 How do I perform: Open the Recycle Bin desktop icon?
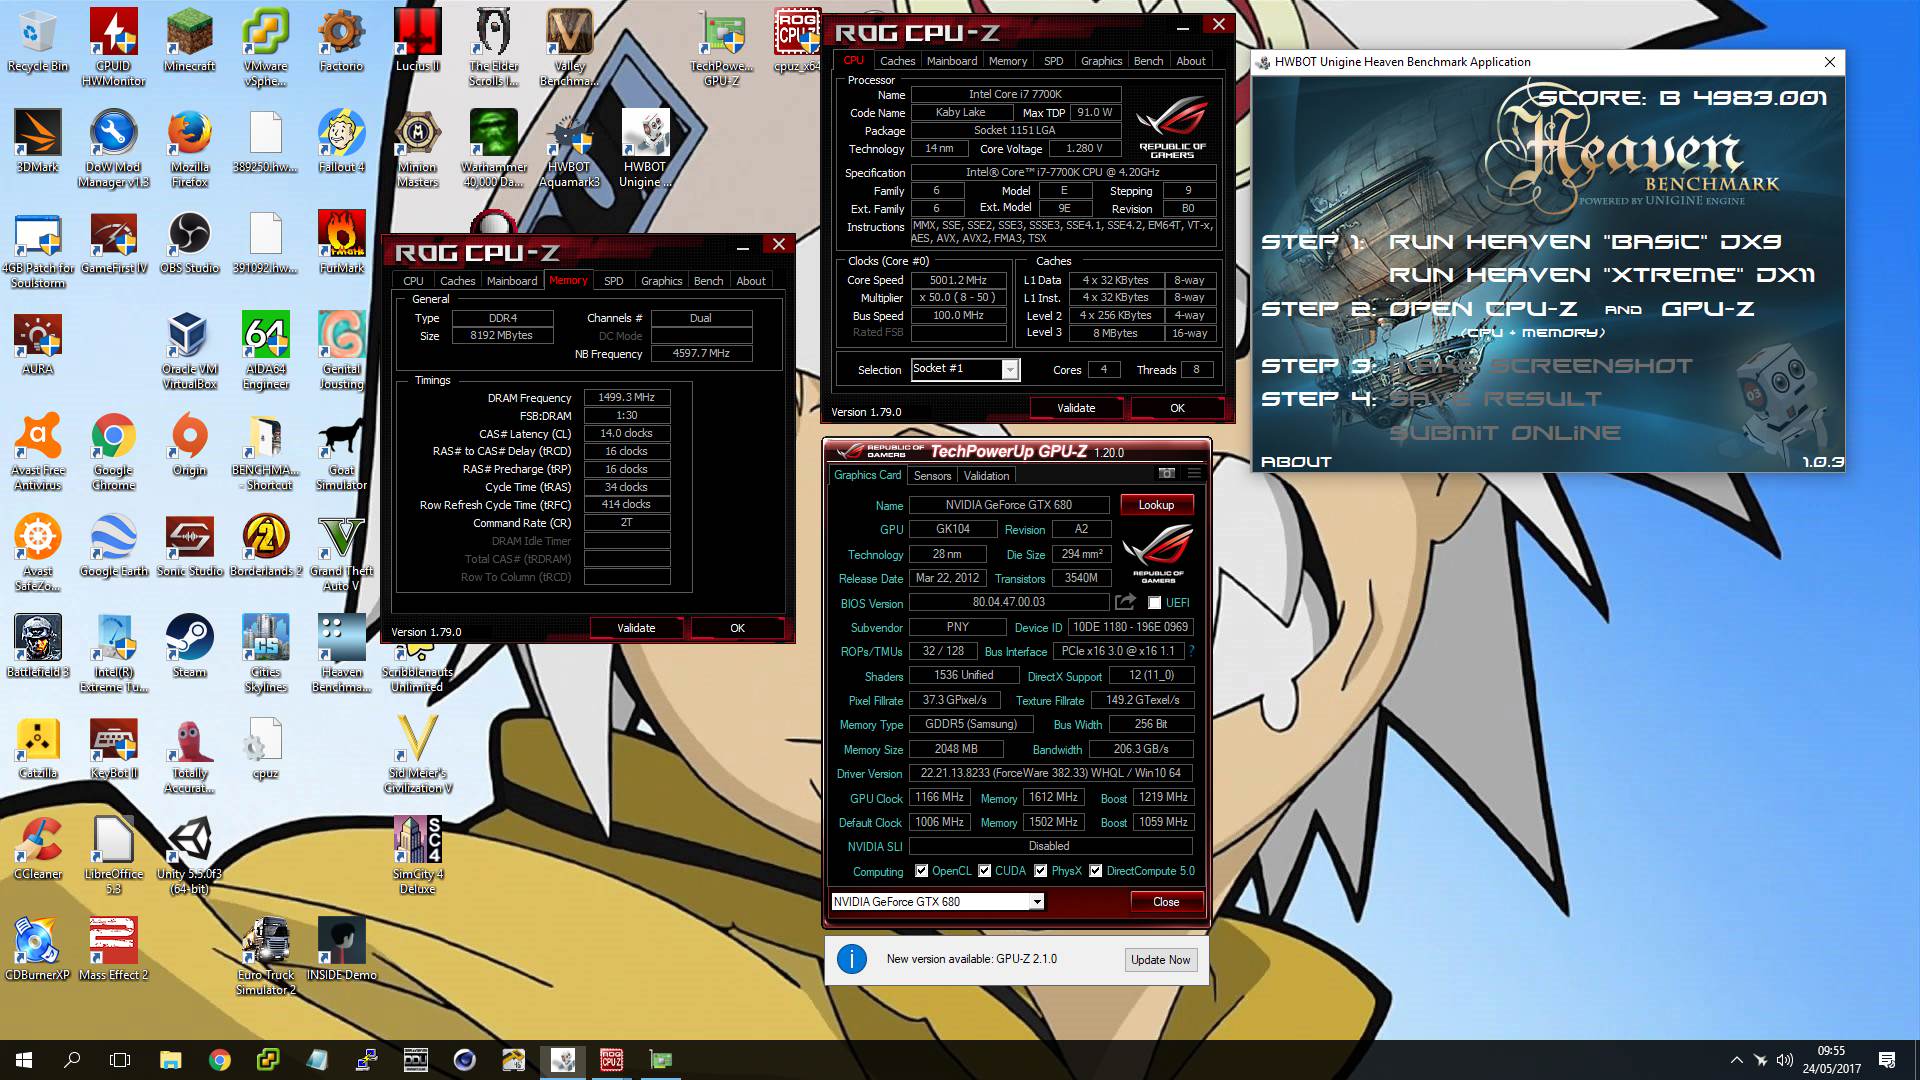[x=38, y=40]
